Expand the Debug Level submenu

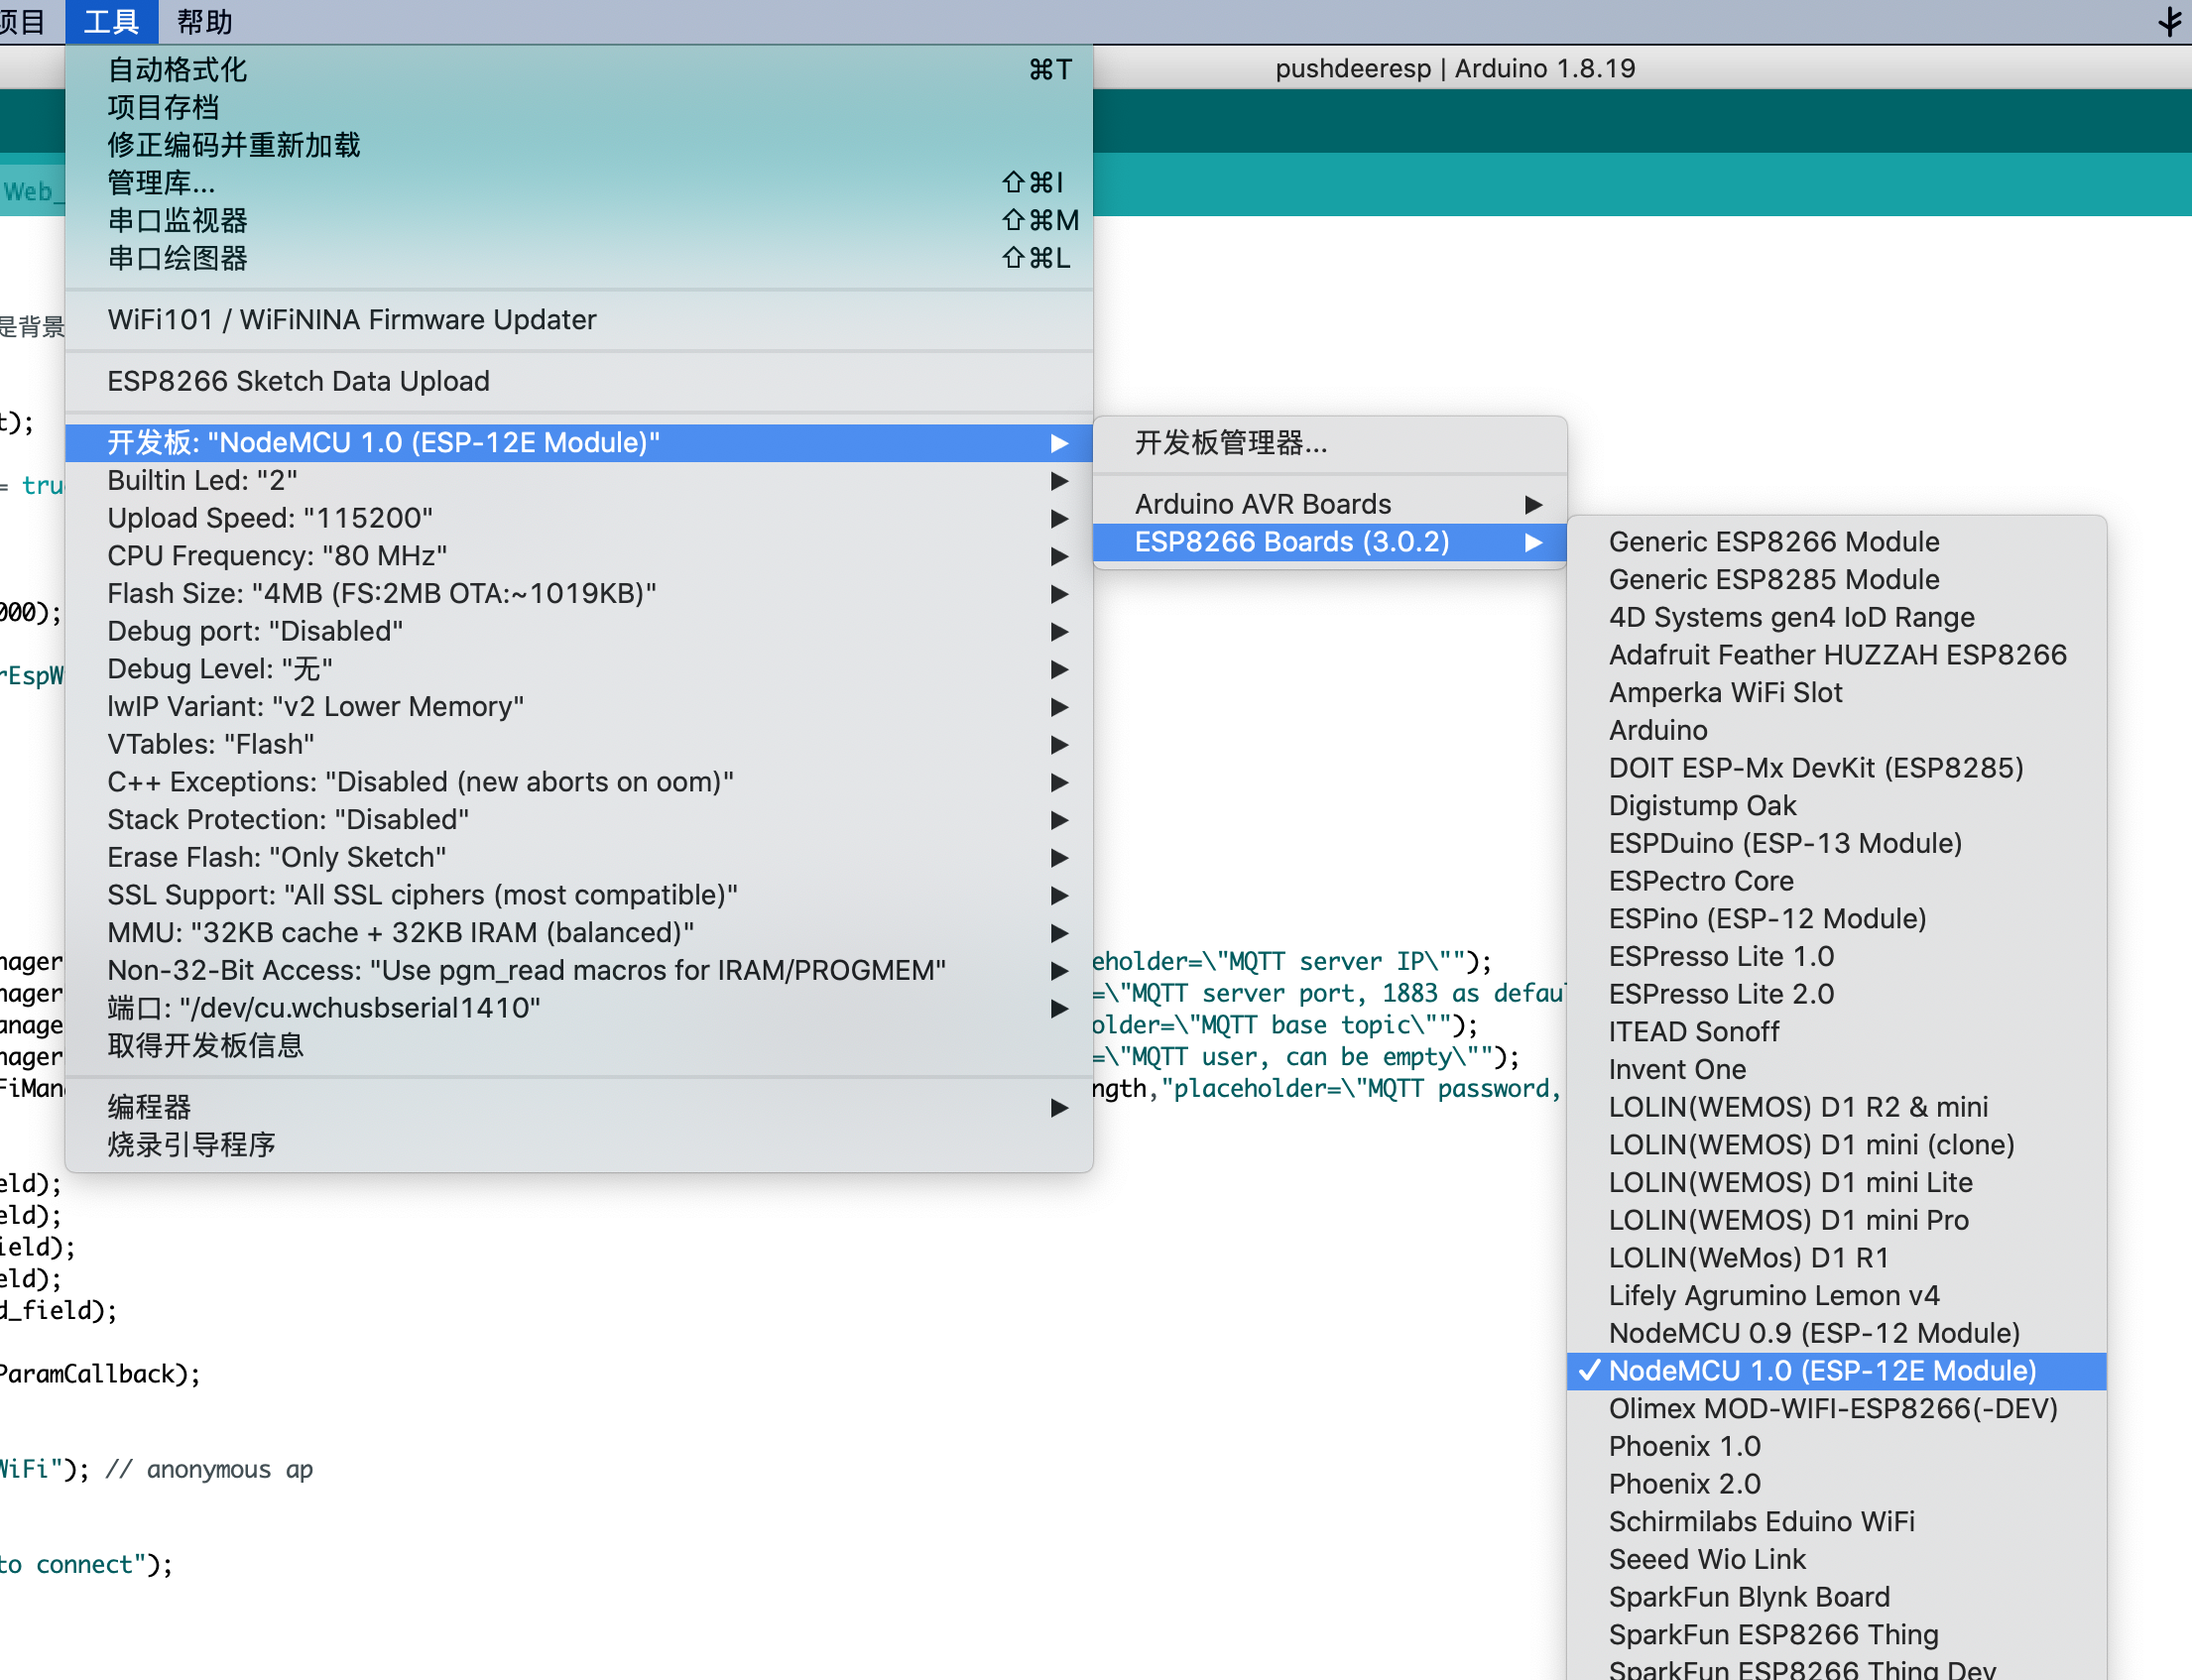[579, 669]
